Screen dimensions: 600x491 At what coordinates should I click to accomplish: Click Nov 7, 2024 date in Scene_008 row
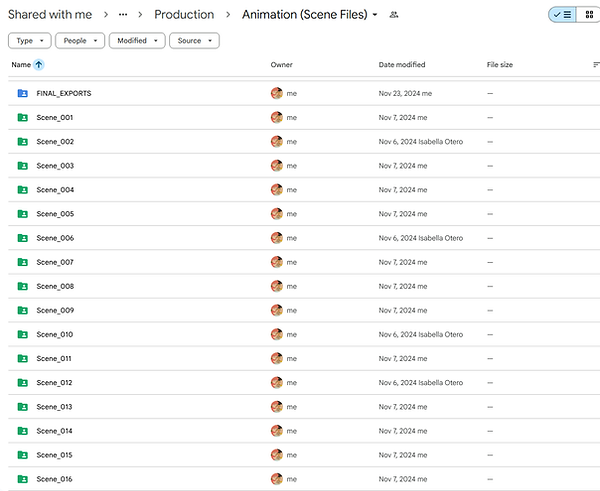click(403, 286)
